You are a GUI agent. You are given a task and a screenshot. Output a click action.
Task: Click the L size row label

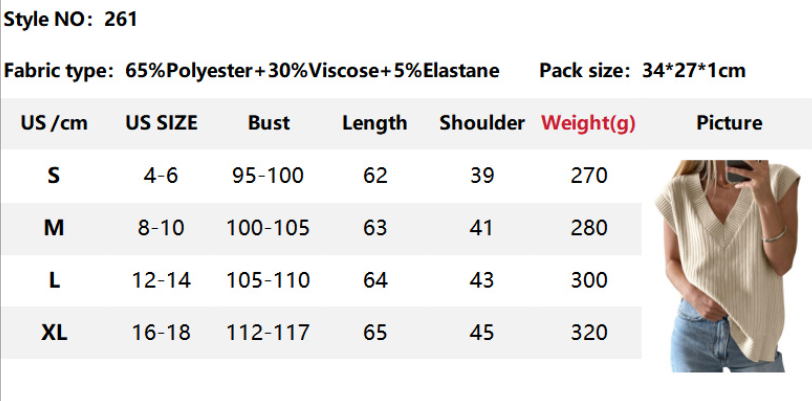point(54,280)
